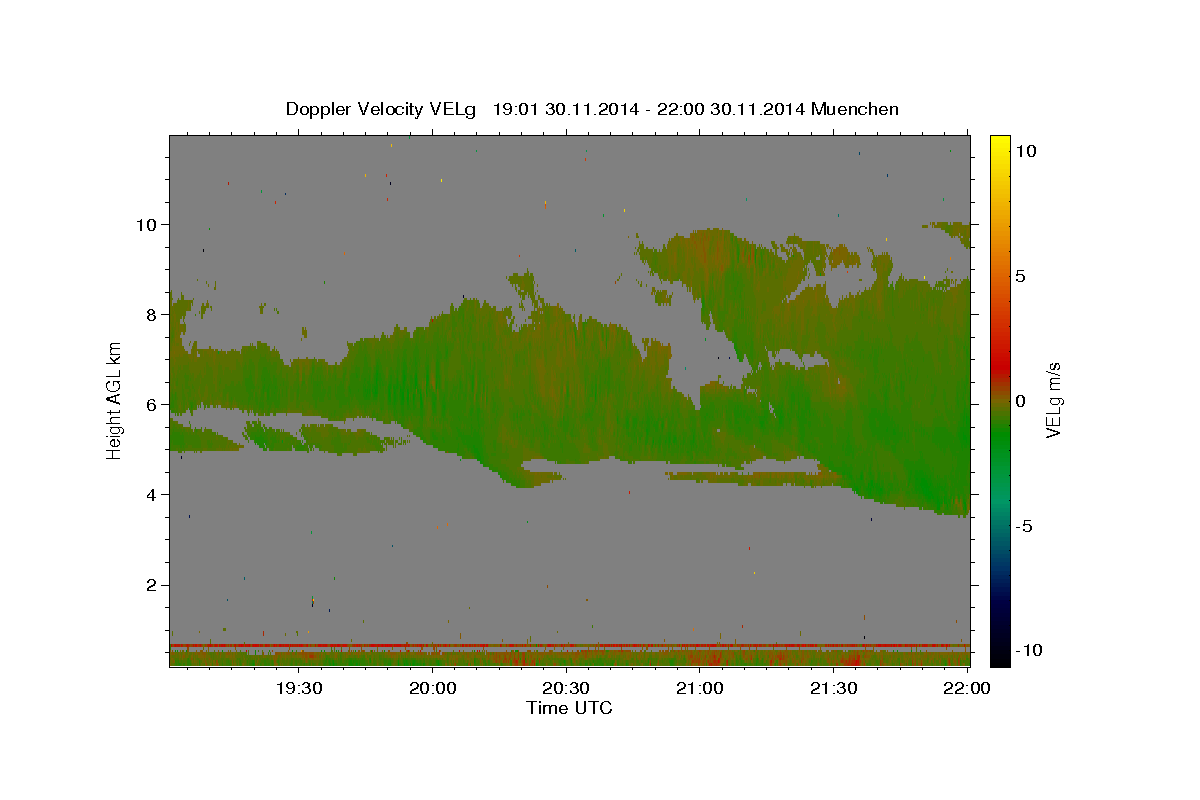This screenshot has height=800, width=1200.
Task: Click the "VELg m/s" colorbar label
Action: (1053, 400)
